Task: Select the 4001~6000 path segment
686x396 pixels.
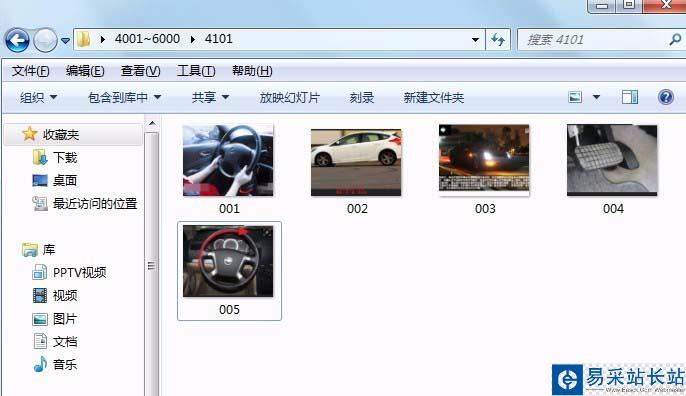Action: pyautogui.click(x=147, y=39)
